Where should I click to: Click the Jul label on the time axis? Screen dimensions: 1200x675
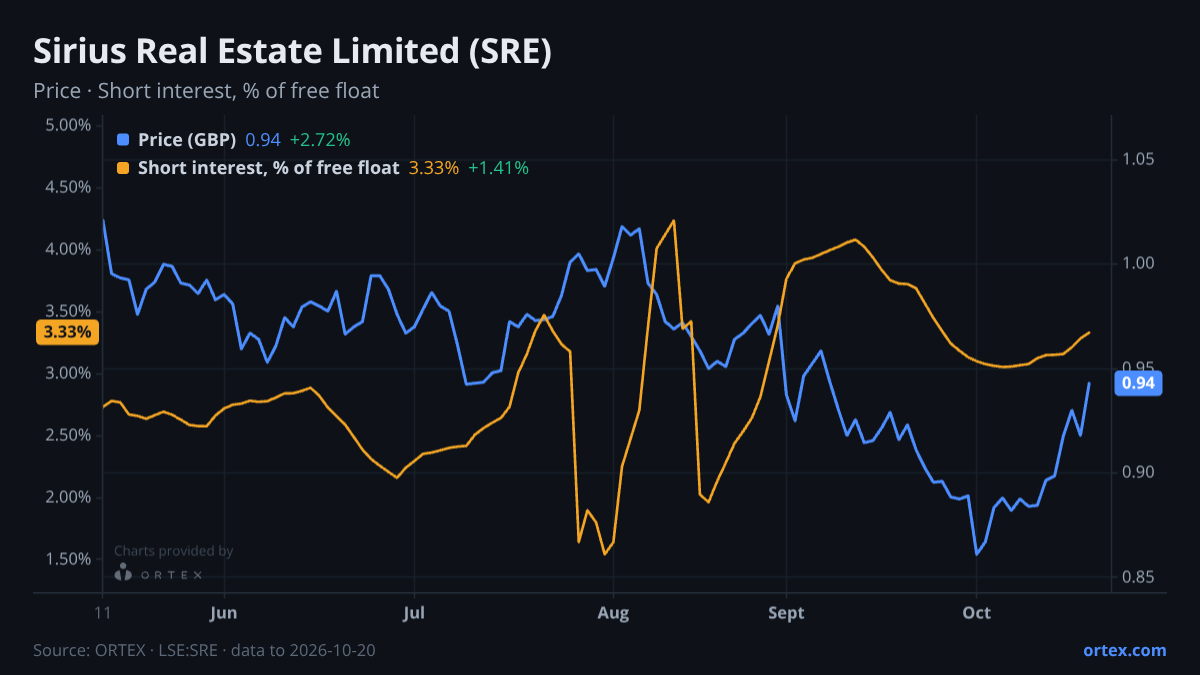[x=414, y=613]
